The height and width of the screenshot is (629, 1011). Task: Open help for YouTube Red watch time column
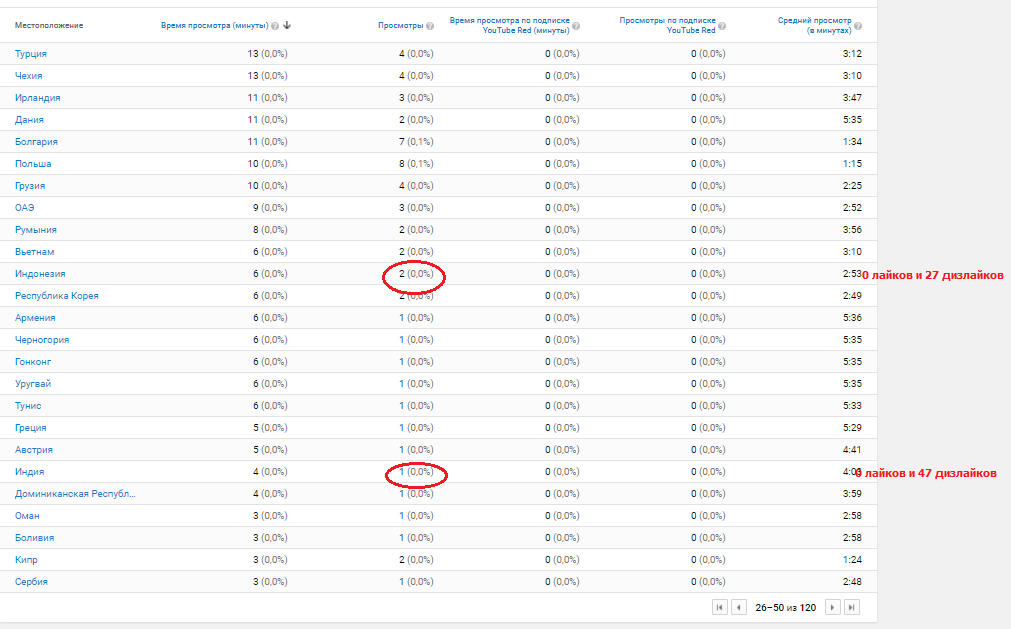pyautogui.click(x=576, y=30)
